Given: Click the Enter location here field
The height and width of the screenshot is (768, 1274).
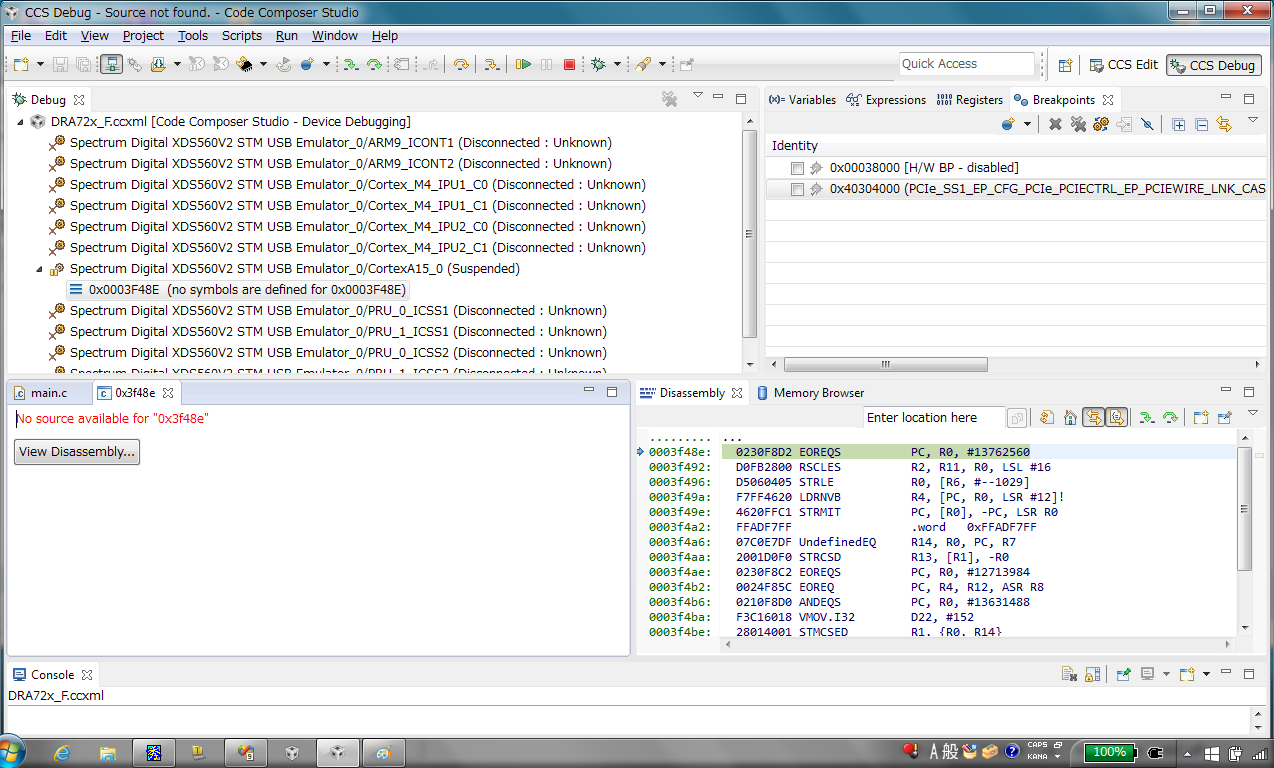Looking at the screenshot, I should [x=933, y=418].
